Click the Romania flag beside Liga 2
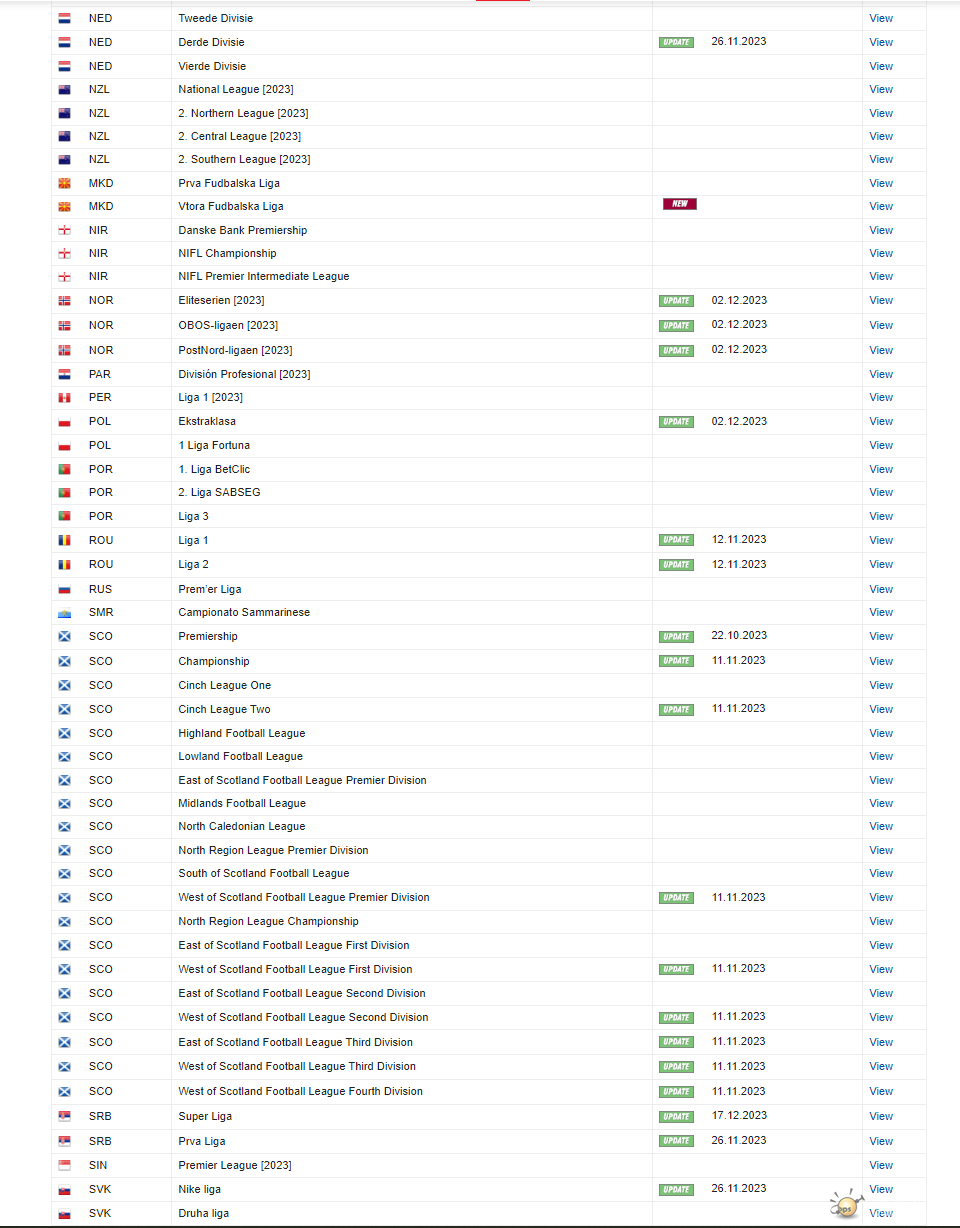This screenshot has height=1228, width=960. pos(64,565)
